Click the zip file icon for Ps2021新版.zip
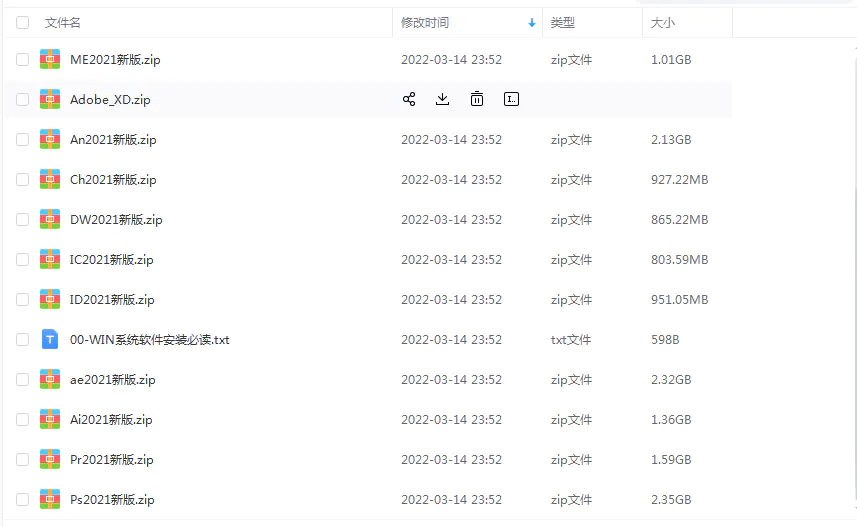Image resolution: width=857 pixels, height=527 pixels. tap(50, 499)
